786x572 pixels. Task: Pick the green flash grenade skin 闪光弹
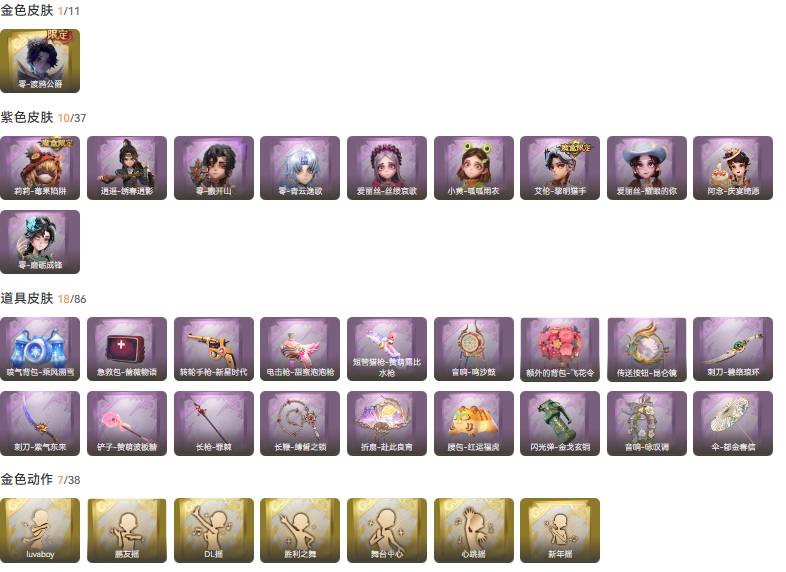coord(560,423)
